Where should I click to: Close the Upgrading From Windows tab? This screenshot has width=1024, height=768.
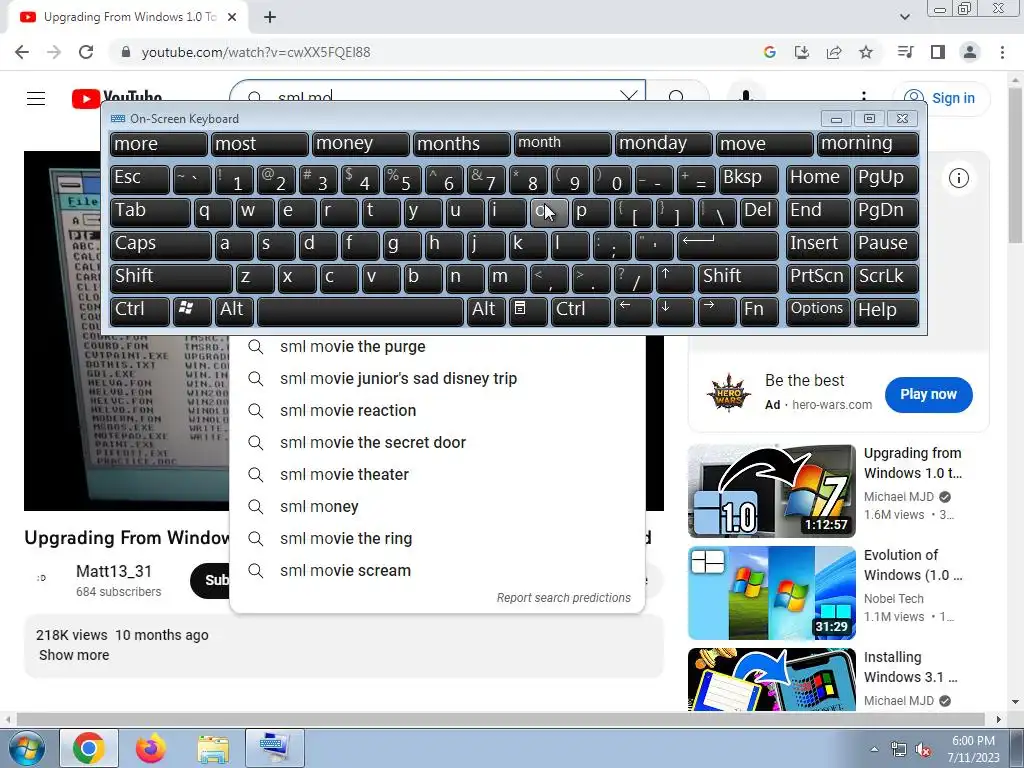tap(232, 17)
